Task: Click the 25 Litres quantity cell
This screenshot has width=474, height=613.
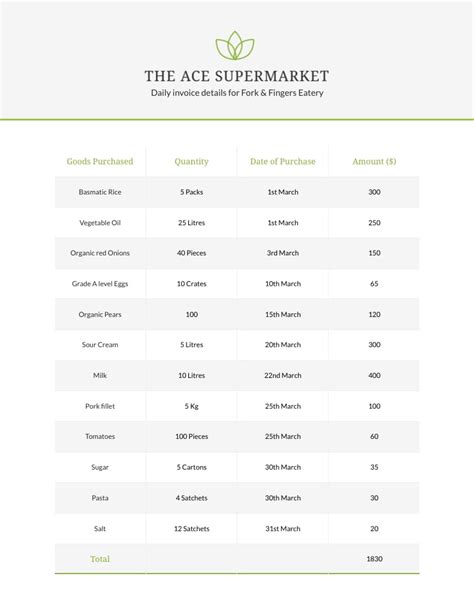Action: tap(191, 223)
